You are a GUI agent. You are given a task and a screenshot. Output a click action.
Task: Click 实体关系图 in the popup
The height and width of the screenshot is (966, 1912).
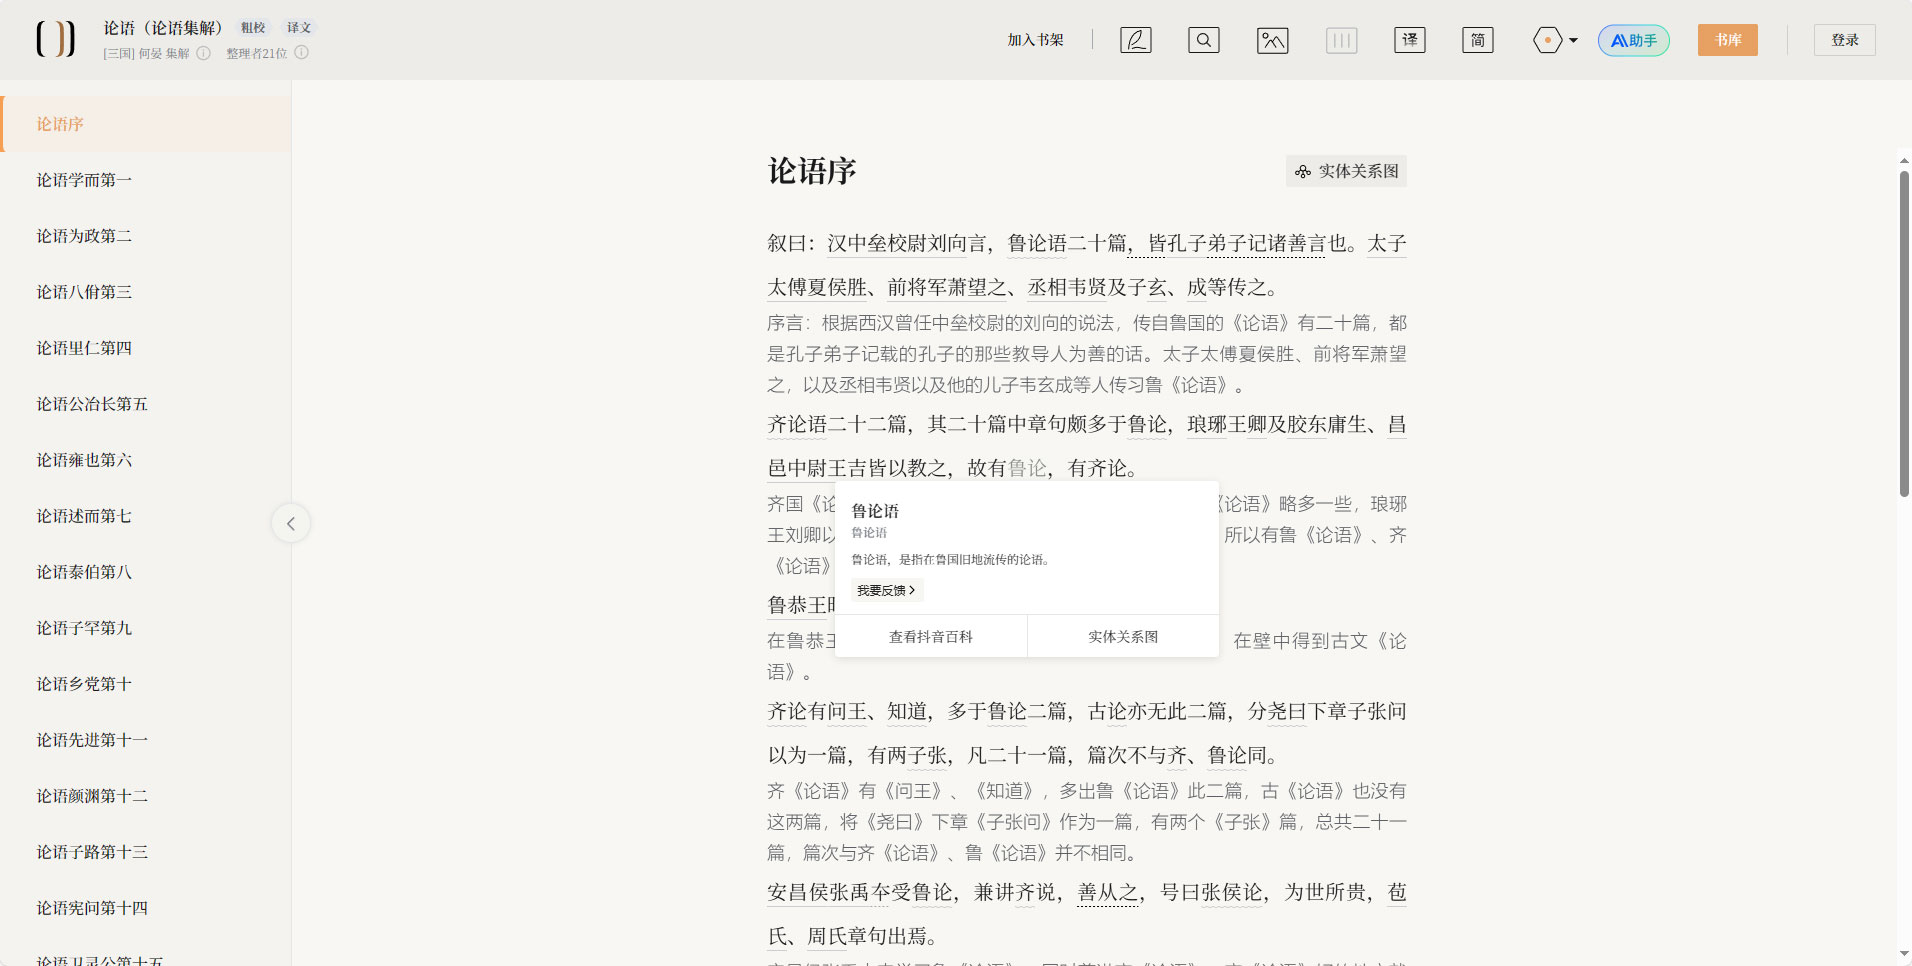tap(1123, 636)
